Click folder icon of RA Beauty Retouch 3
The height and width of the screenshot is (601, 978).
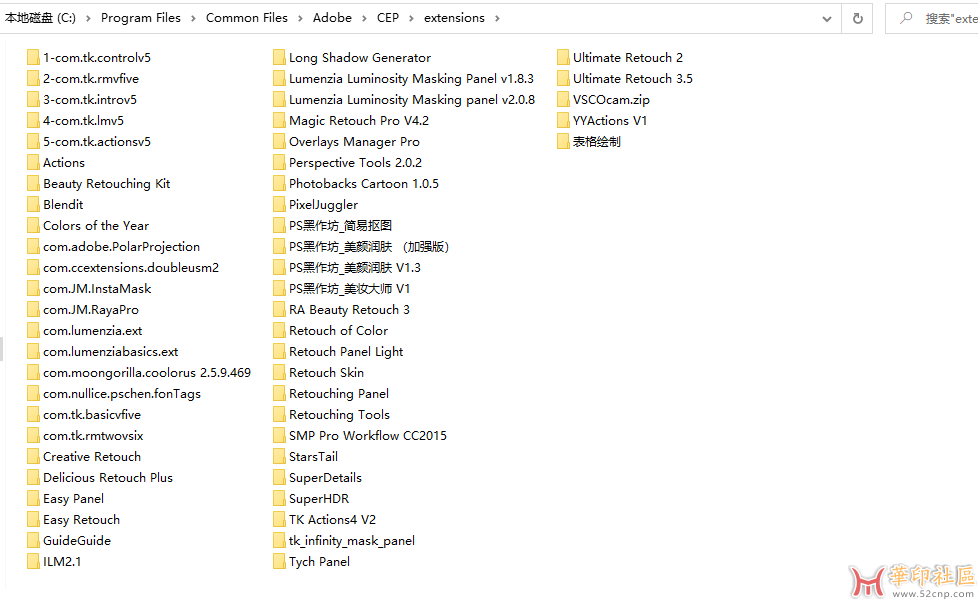click(279, 310)
